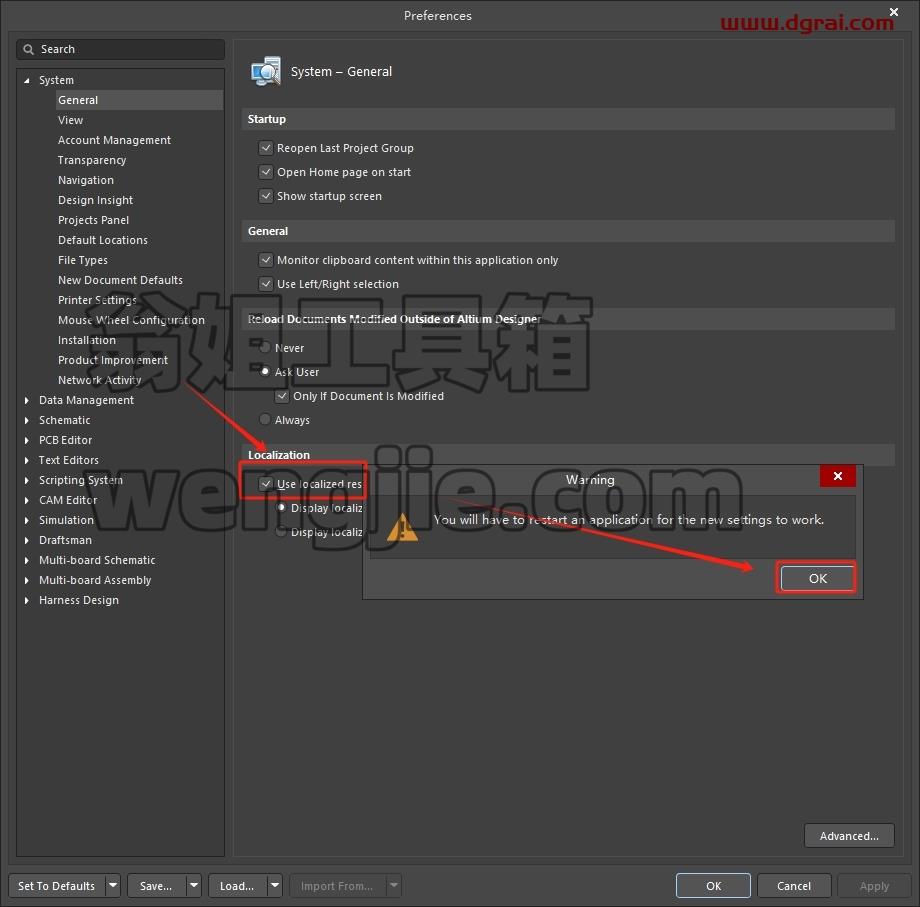Image resolution: width=920 pixels, height=907 pixels.
Task: Open the Save dropdown arrow
Action: pos(194,885)
